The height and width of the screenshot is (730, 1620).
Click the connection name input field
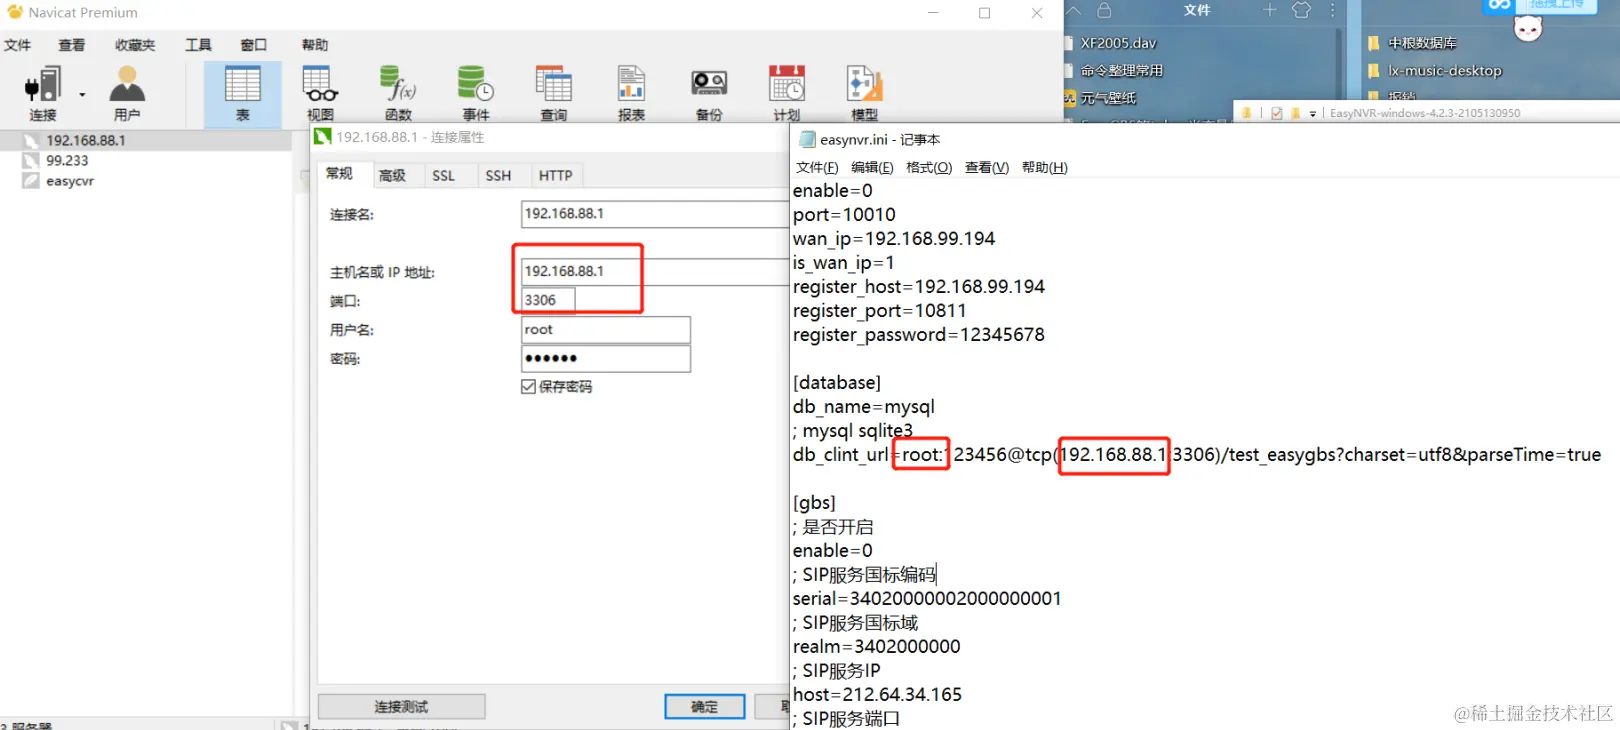655,214
